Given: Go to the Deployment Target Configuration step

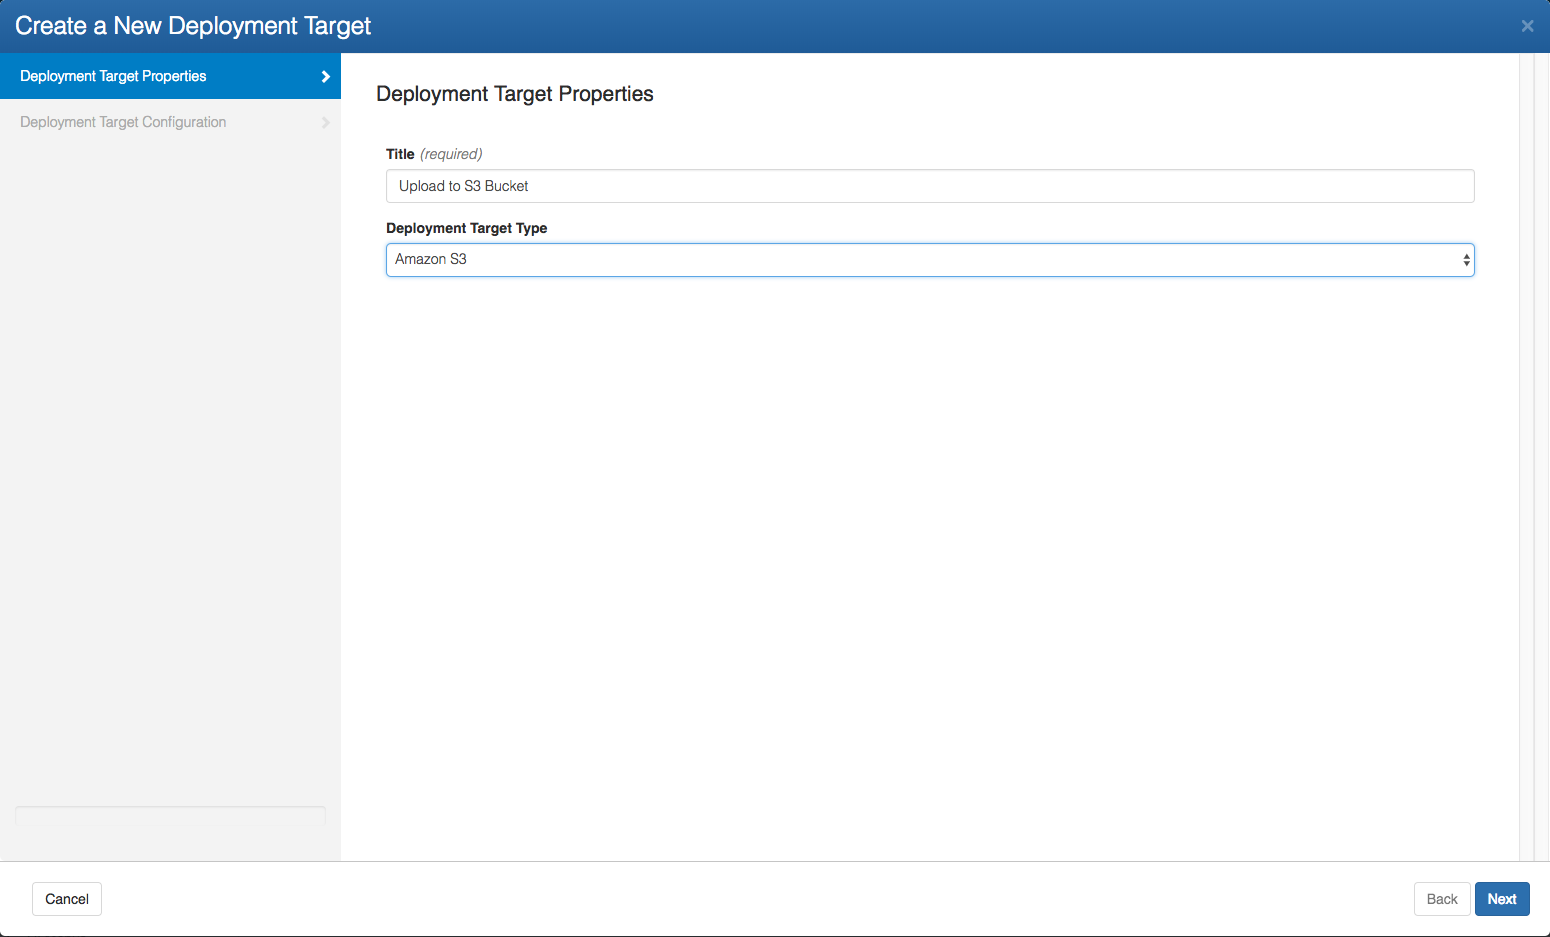Looking at the screenshot, I should coord(123,122).
